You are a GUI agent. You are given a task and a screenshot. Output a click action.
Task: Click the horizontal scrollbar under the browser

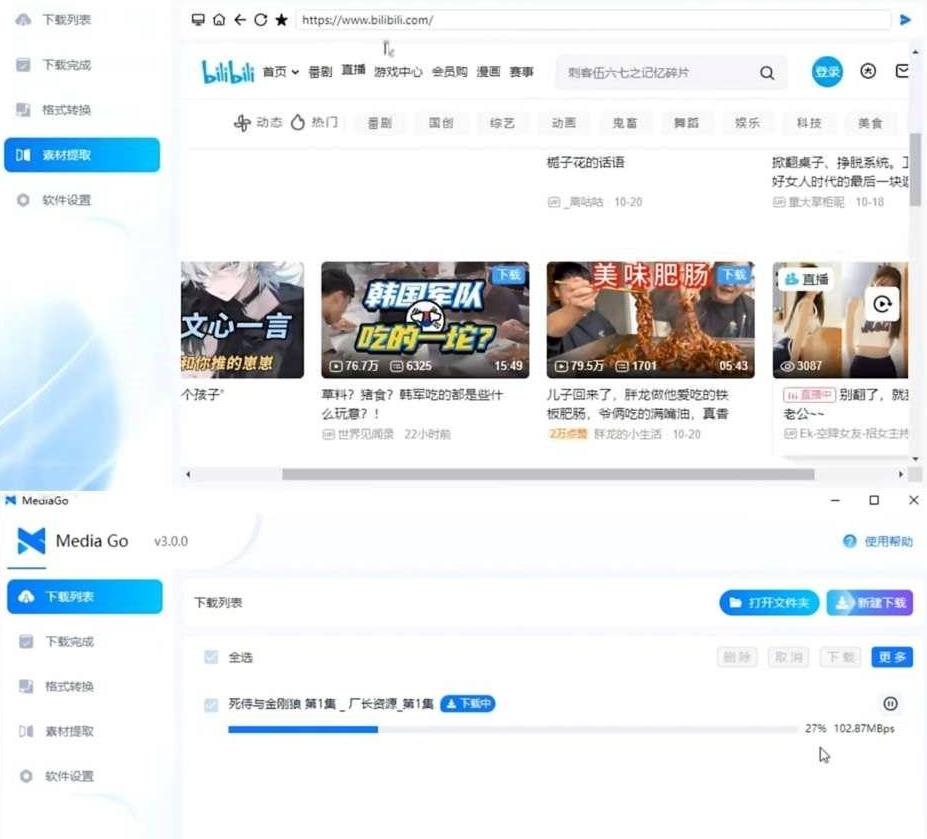click(x=548, y=474)
